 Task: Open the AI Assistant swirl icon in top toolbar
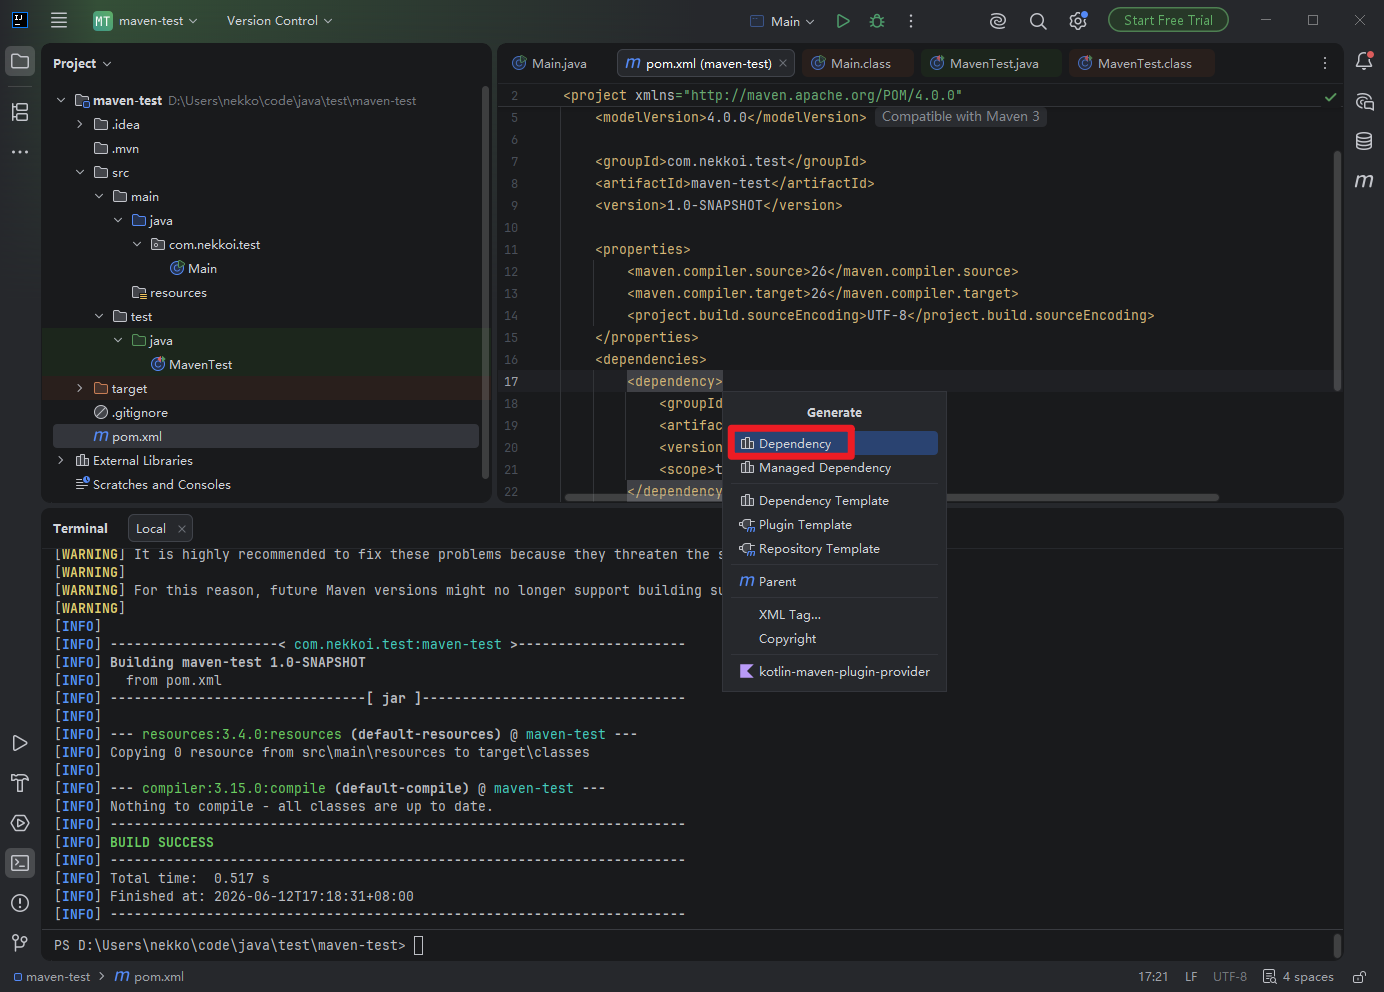pos(997,21)
